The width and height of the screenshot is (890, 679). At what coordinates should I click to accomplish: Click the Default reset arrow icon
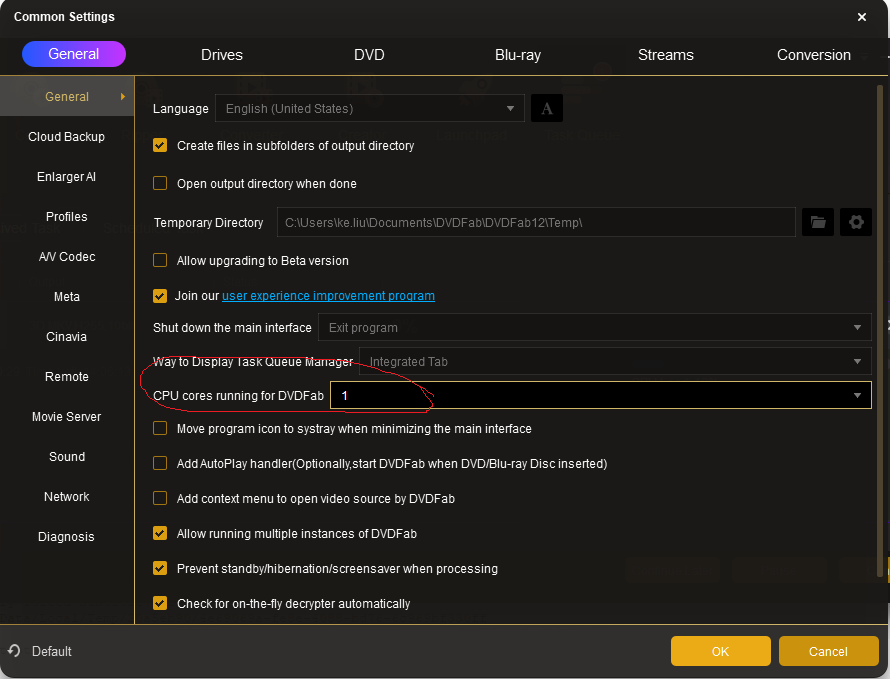(x=14, y=651)
